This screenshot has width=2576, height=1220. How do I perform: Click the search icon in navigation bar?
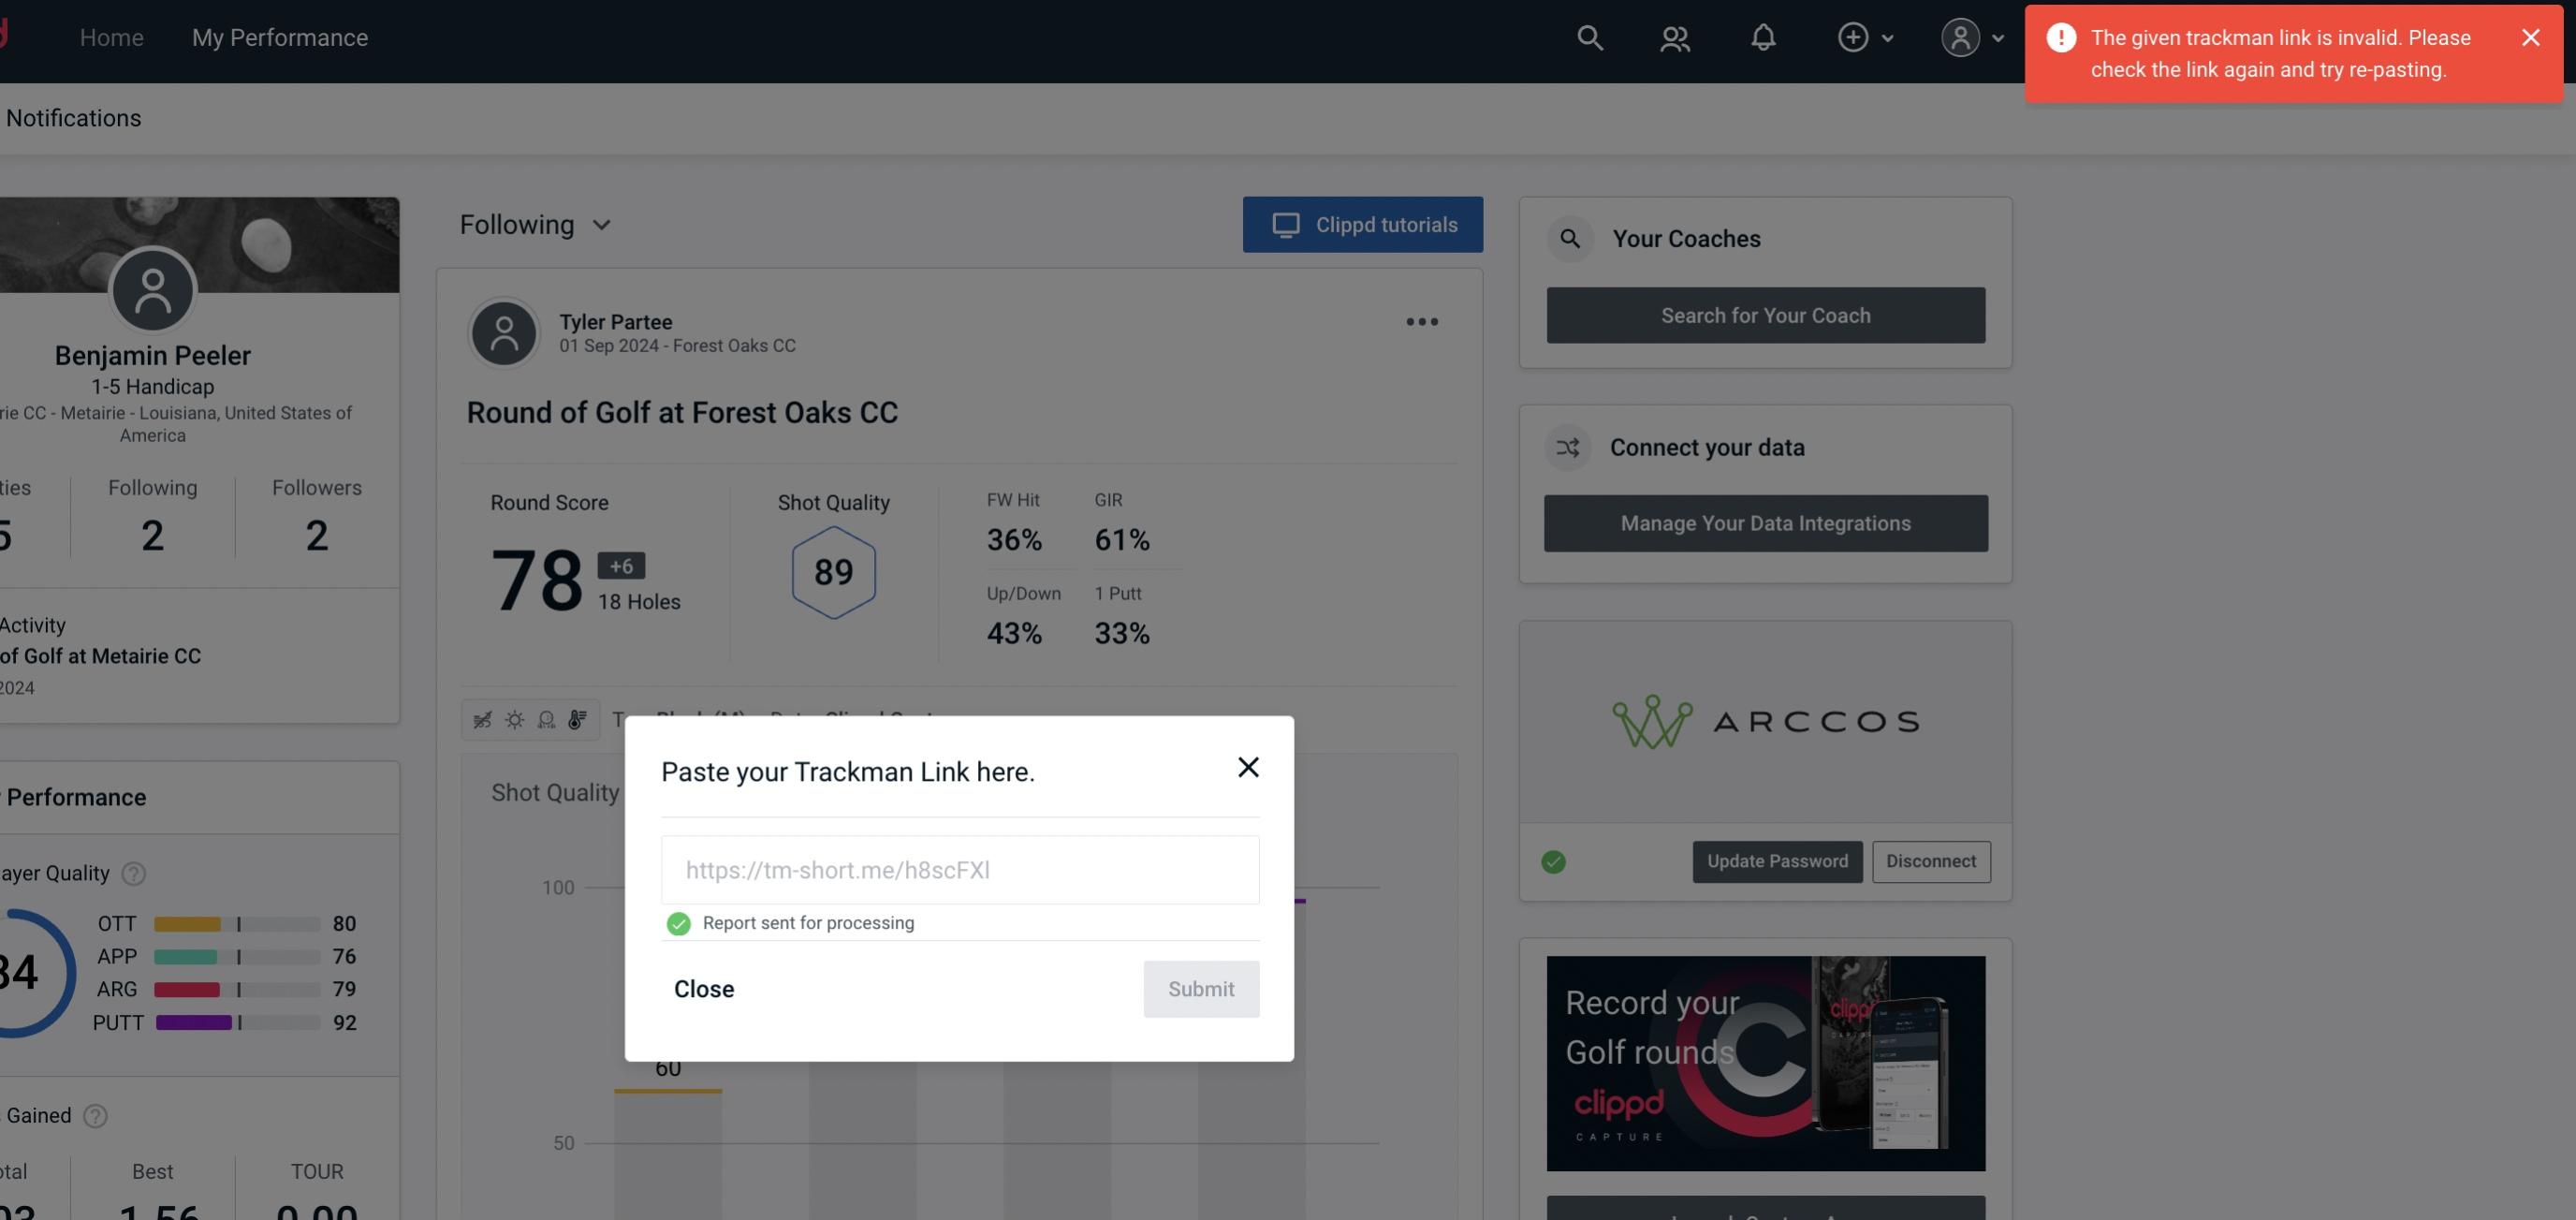click(x=1588, y=37)
